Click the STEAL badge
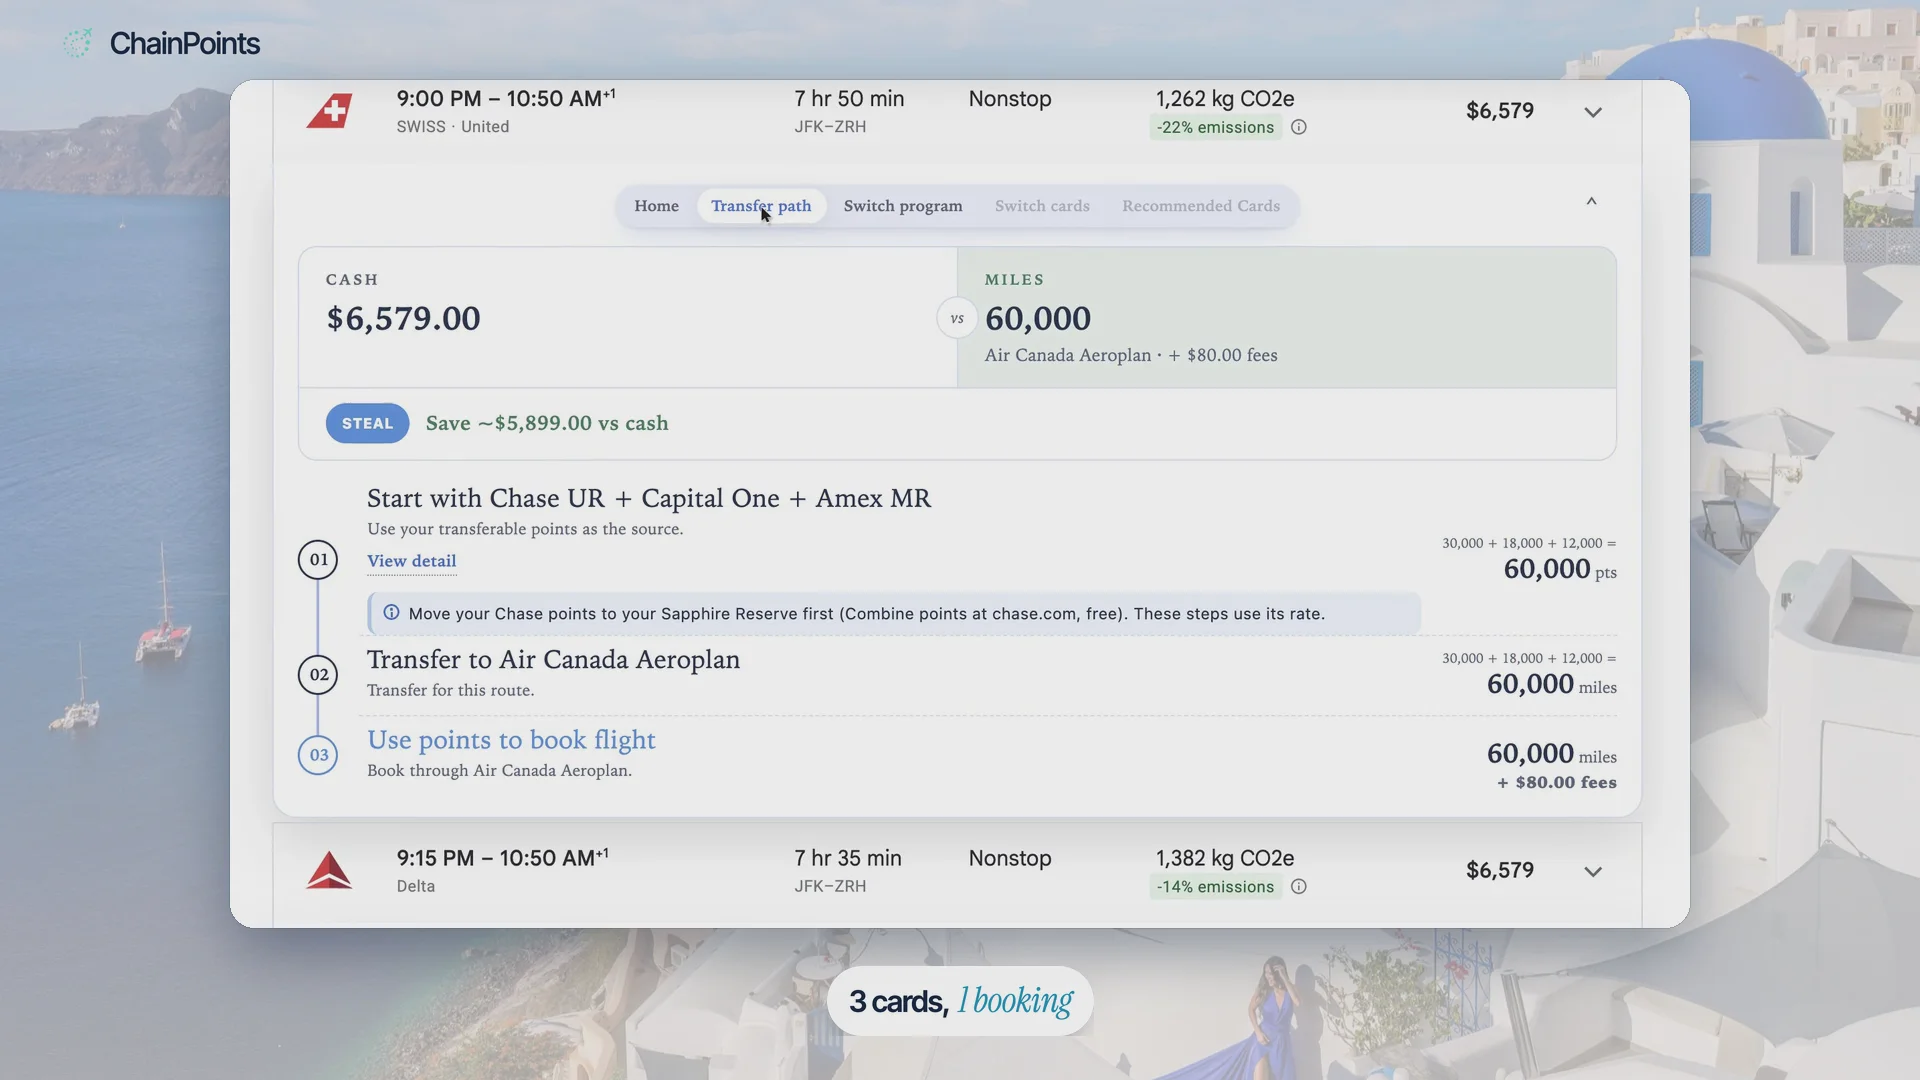 [367, 423]
